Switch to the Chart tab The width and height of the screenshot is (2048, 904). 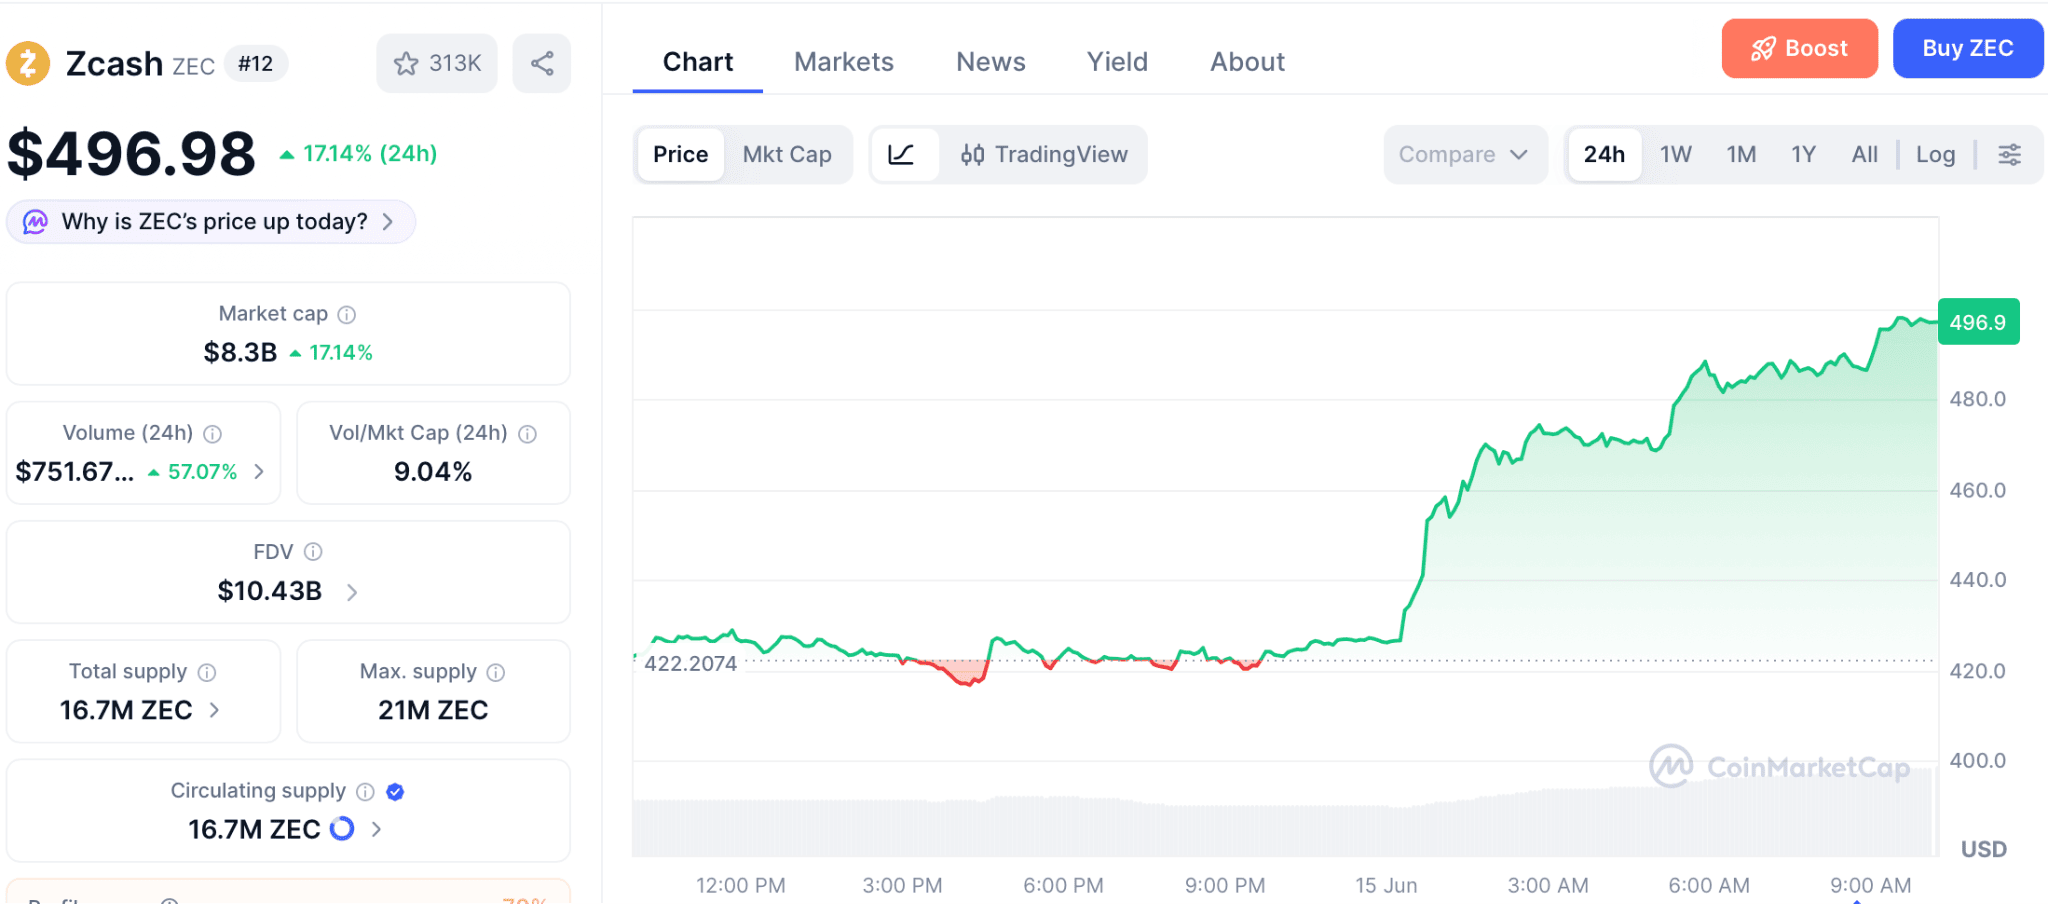[x=698, y=62]
